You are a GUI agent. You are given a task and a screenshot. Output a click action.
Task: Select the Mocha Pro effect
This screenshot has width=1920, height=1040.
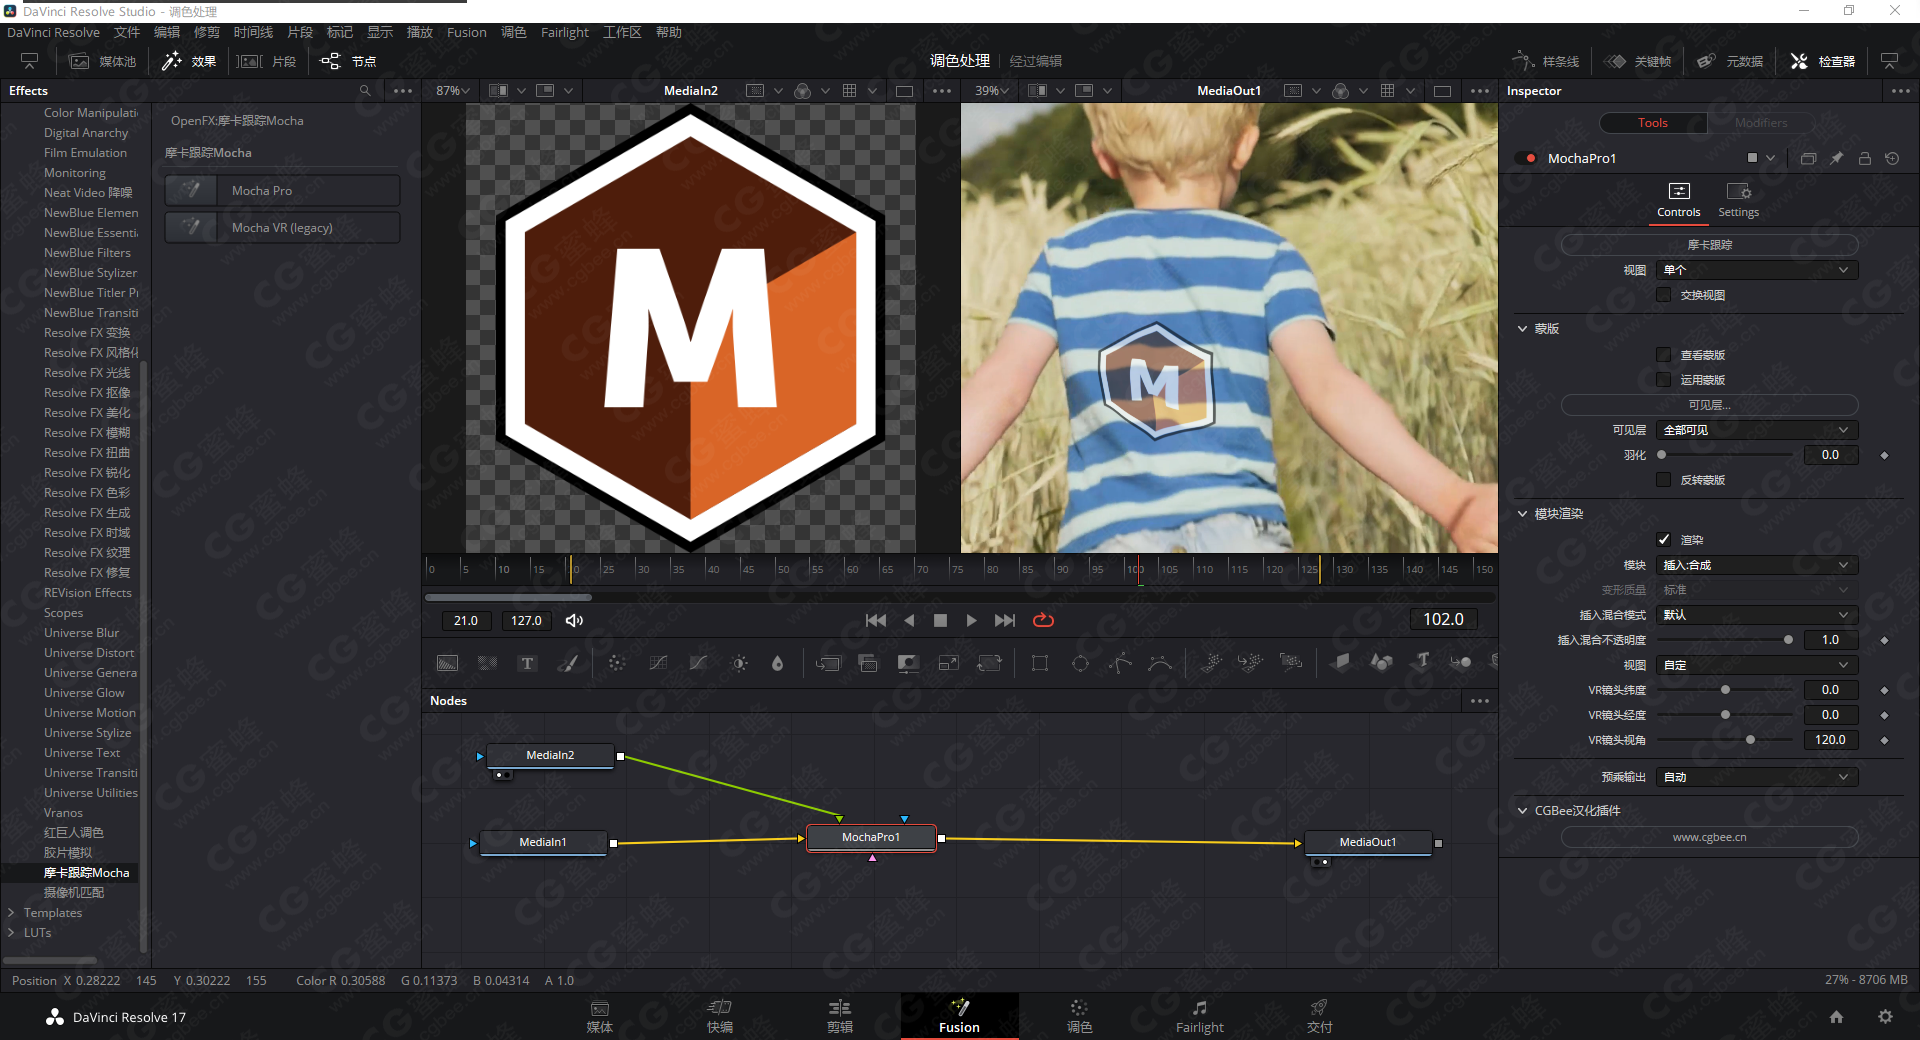(x=282, y=191)
